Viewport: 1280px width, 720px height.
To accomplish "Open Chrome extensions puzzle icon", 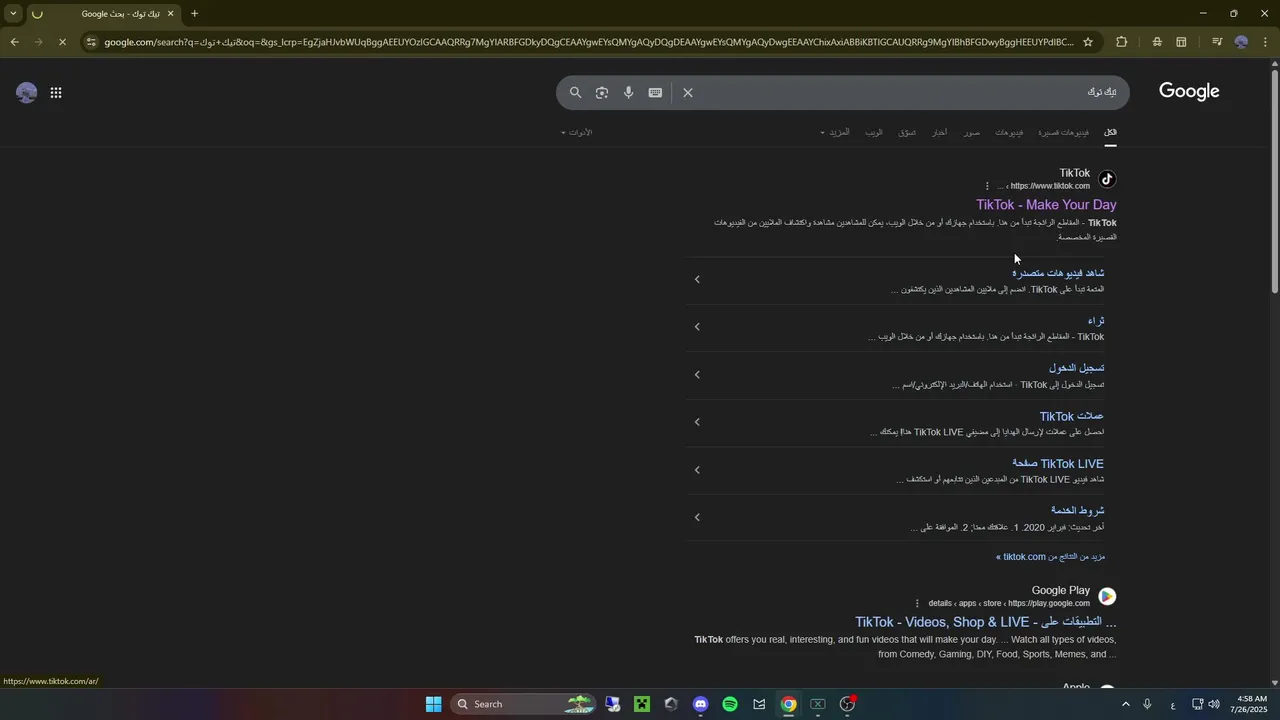I will (1121, 42).
